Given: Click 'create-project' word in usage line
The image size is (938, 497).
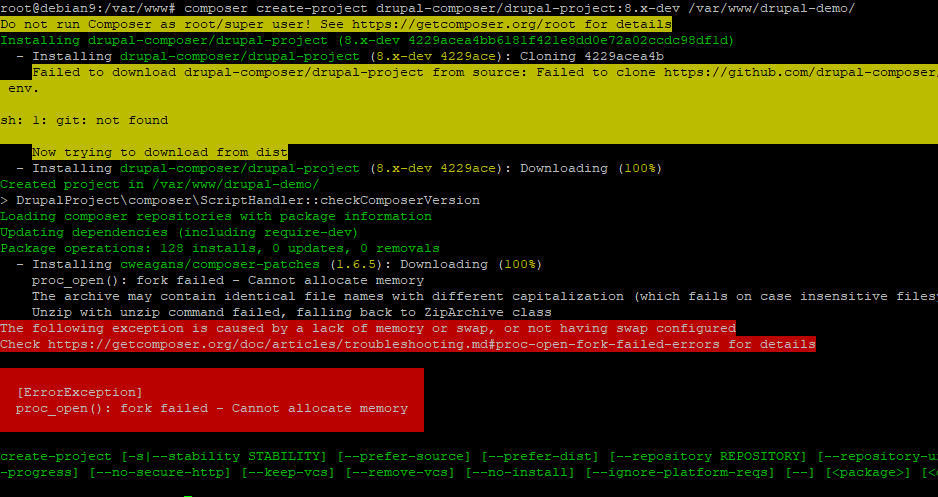Looking at the screenshot, I should [x=56, y=456].
